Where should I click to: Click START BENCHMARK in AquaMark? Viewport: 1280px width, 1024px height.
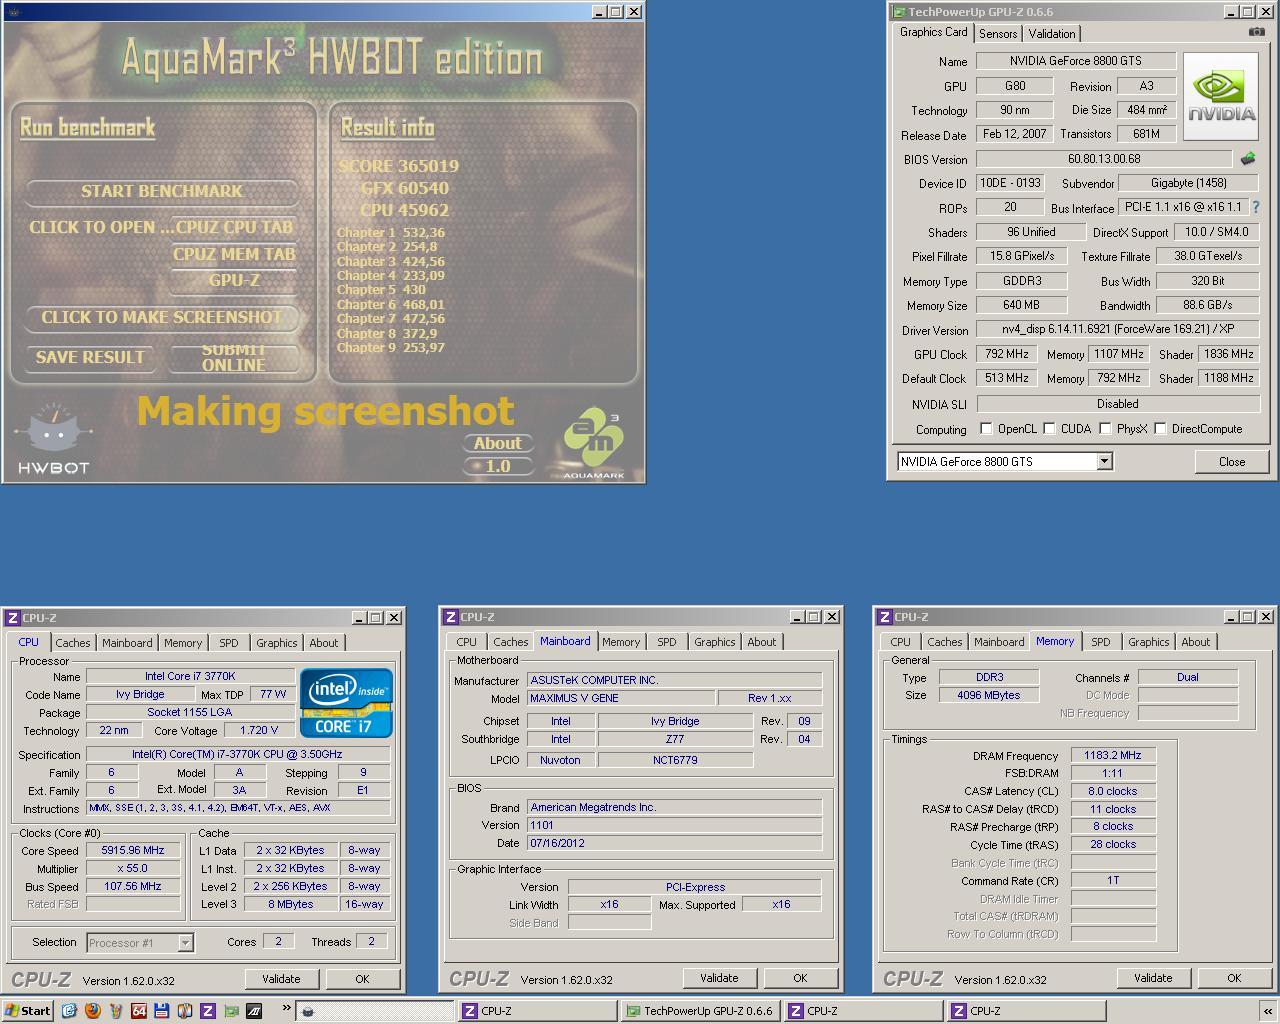click(x=161, y=191)
